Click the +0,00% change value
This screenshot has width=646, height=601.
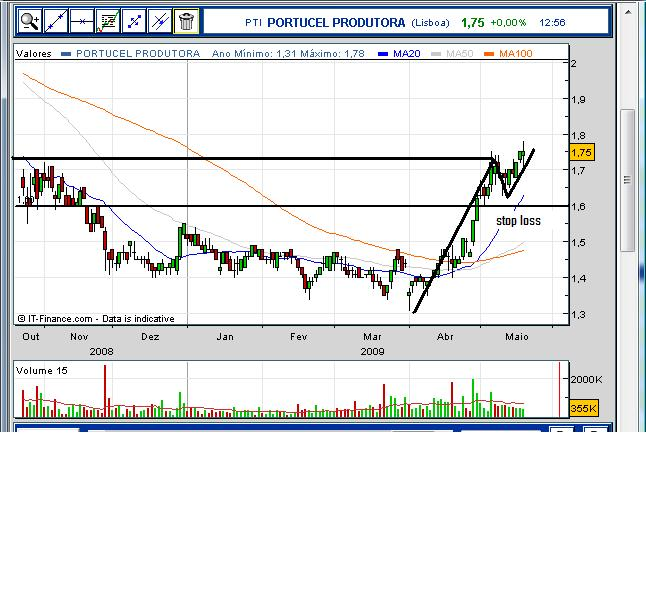[x=508, y=23]
